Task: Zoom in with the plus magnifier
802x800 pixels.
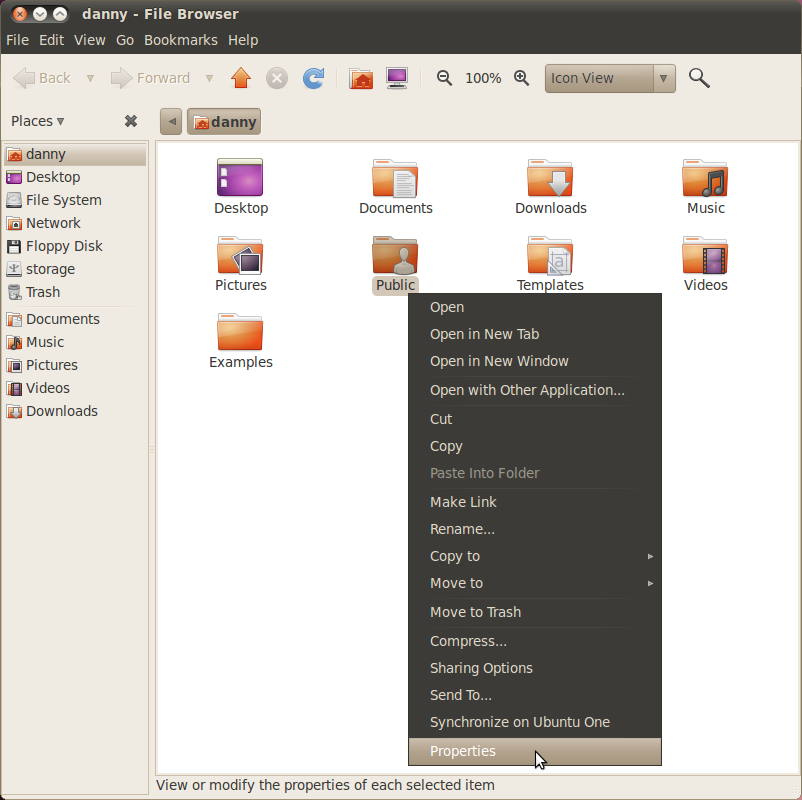Action: click(521, 78)
